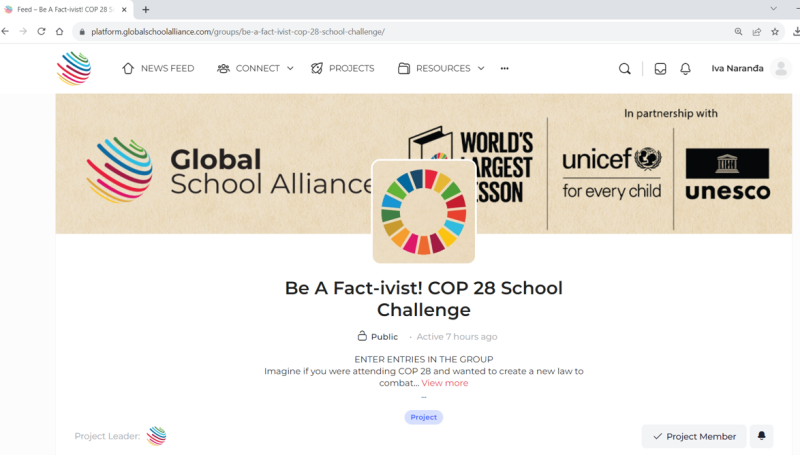The width and height of the screenshot is (800, 455).
Task: Click the address bar URL
Action: pos(238,32)
